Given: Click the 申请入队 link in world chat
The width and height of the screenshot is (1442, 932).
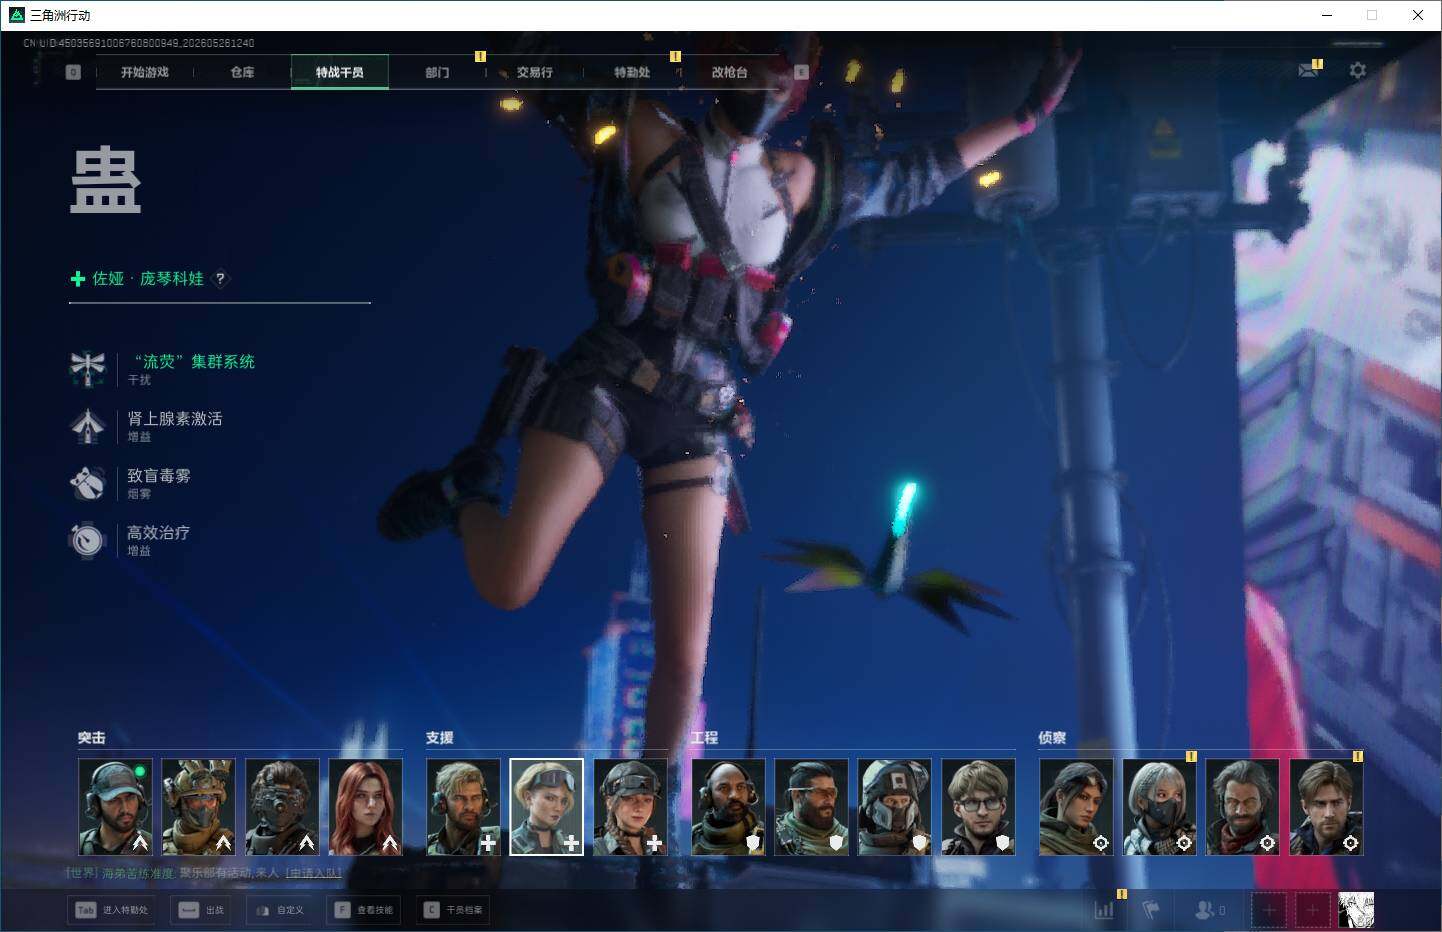Looking at the screenshot, I should [x=314, y=873].
